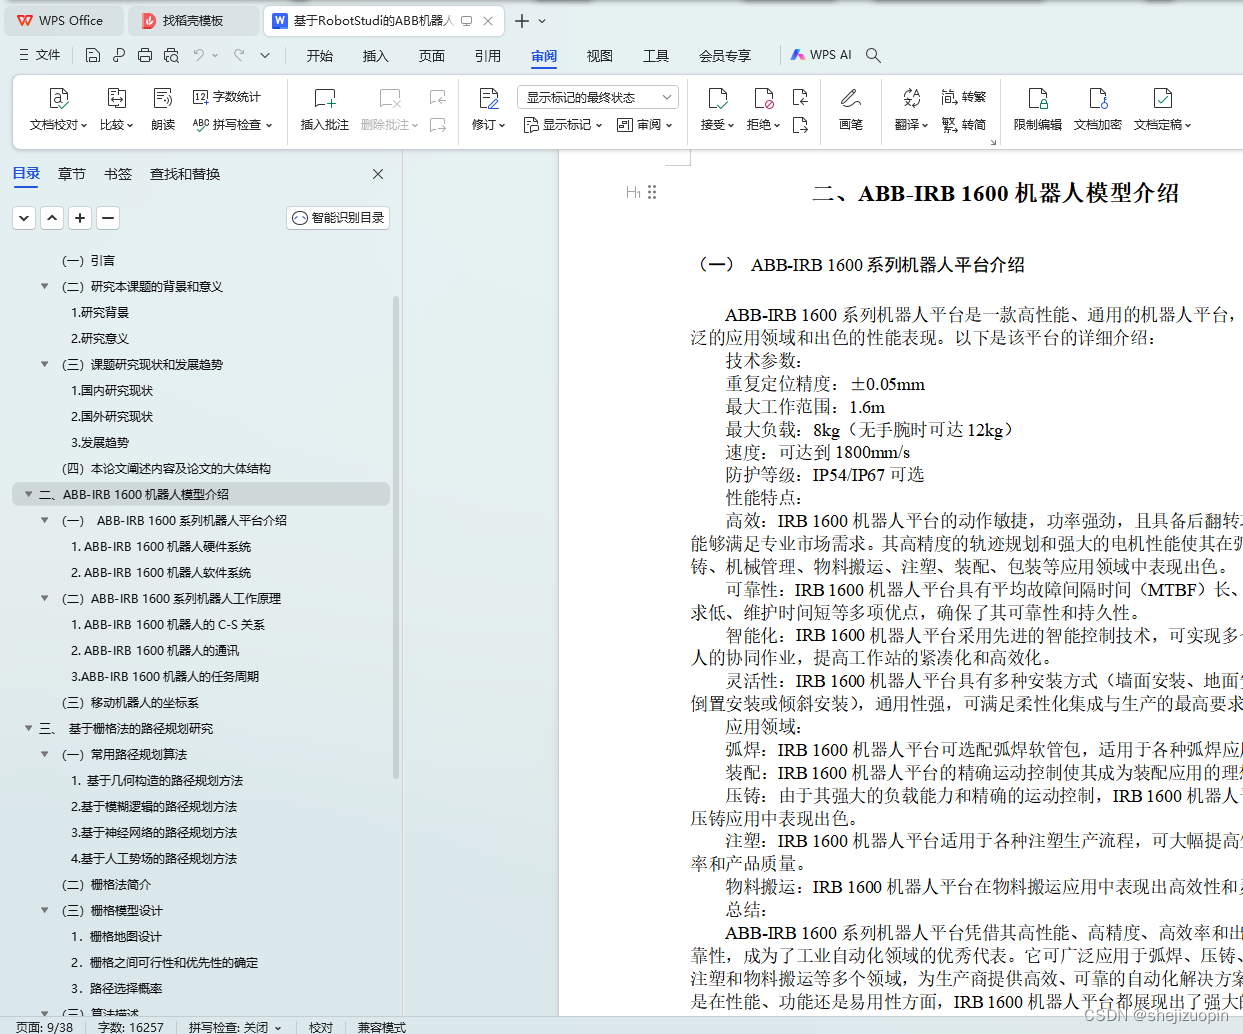
Task: Switch to the 书签 navigation tab
Action: tap(118, 174)
